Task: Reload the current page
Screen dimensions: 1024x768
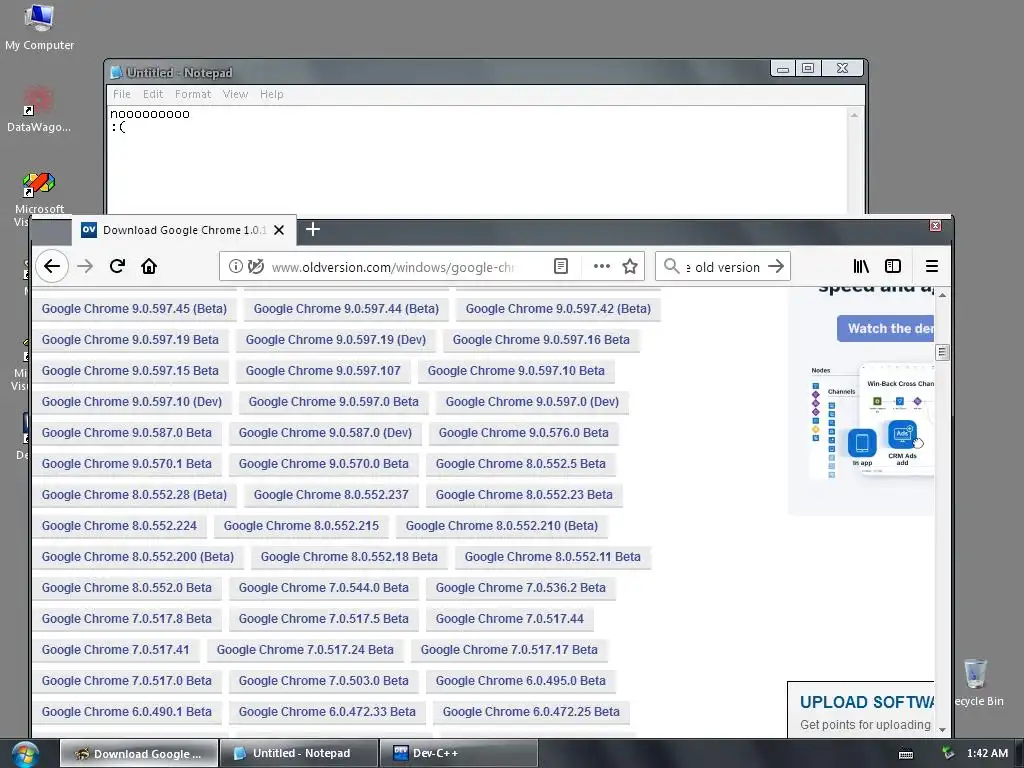Action: [117, 266]
